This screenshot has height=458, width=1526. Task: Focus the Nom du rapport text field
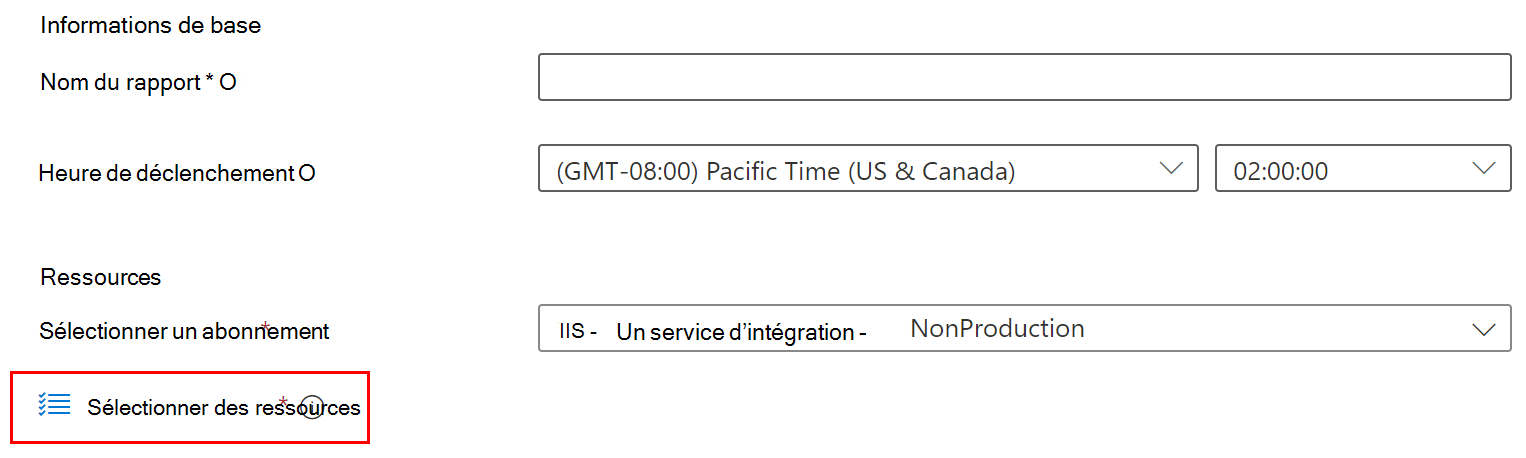1024,78
